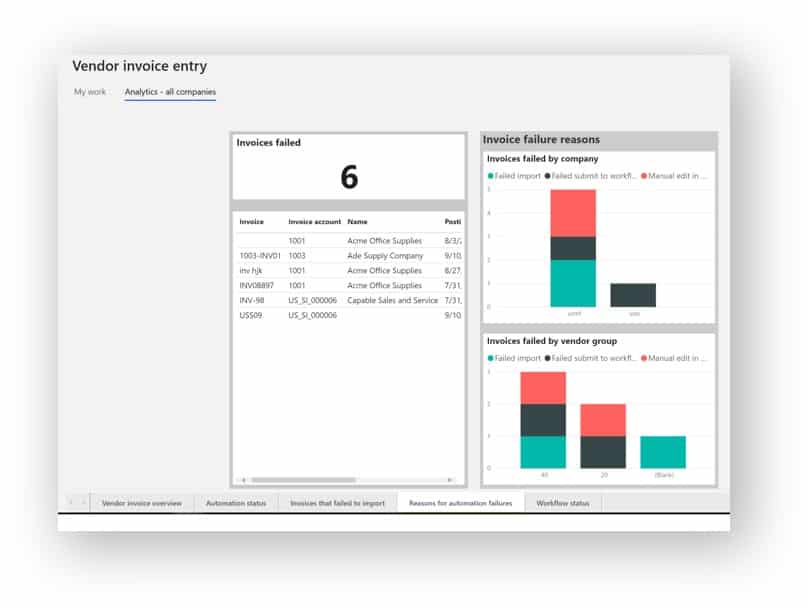The height and width of the screenshot is (609, 809).
Task: Click Failed import legend in company chart
Action: point(514,176)
